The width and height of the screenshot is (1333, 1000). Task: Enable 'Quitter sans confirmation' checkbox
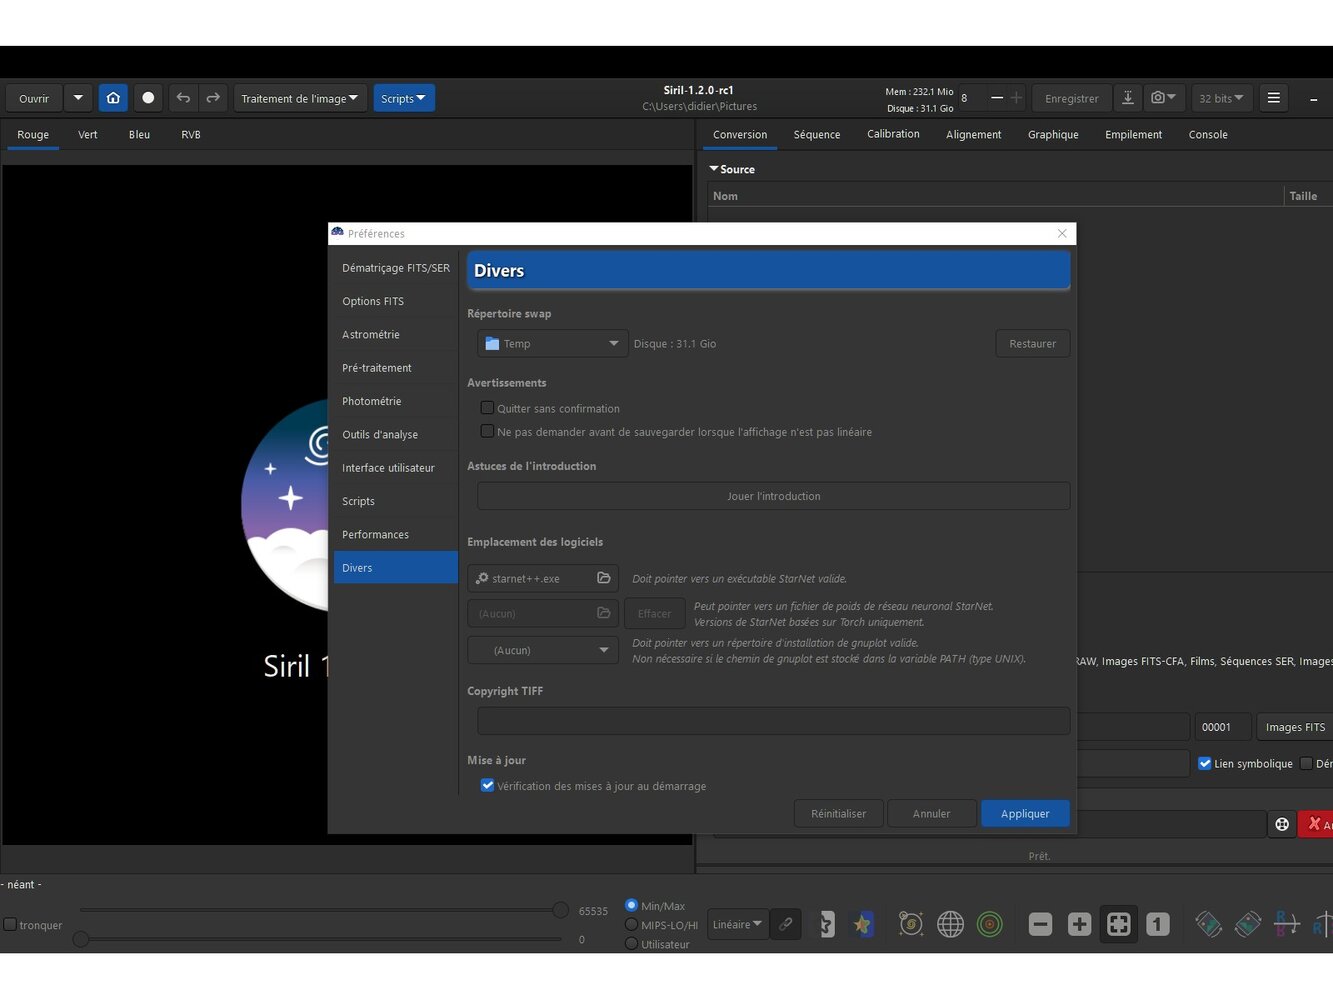click(487, 408)
